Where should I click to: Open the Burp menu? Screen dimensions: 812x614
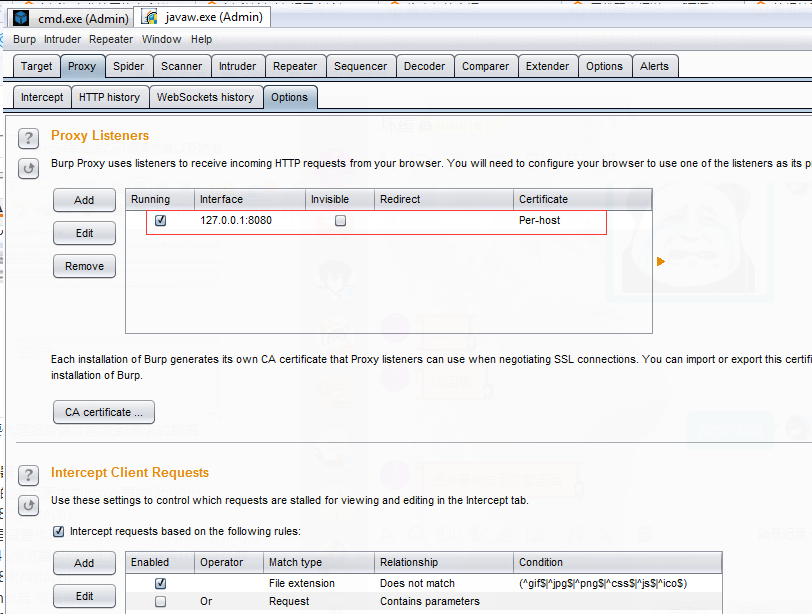24,39
